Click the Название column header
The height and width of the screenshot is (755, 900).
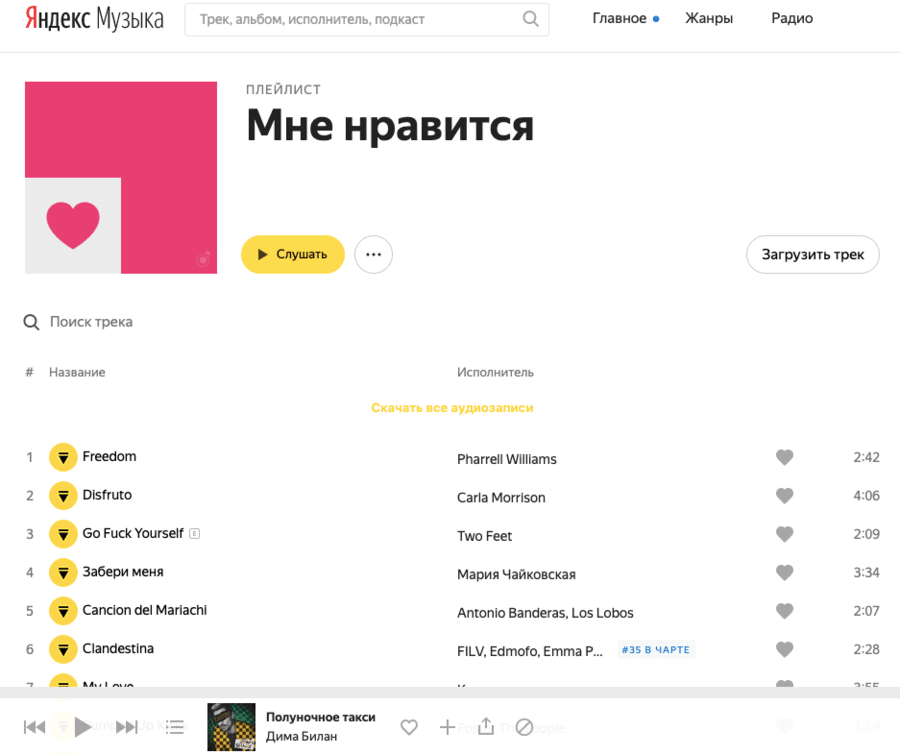(77, 373)
